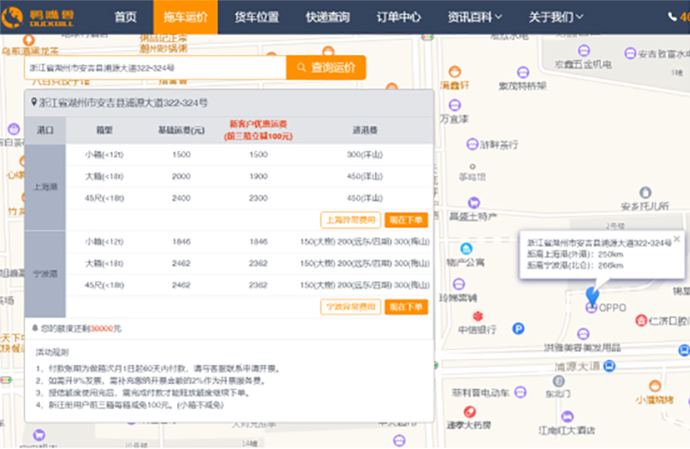Image resolution: width=690 pixels, height=449 pixels.
Task: Click the OPPO store map icon
Action: [591, 308]
